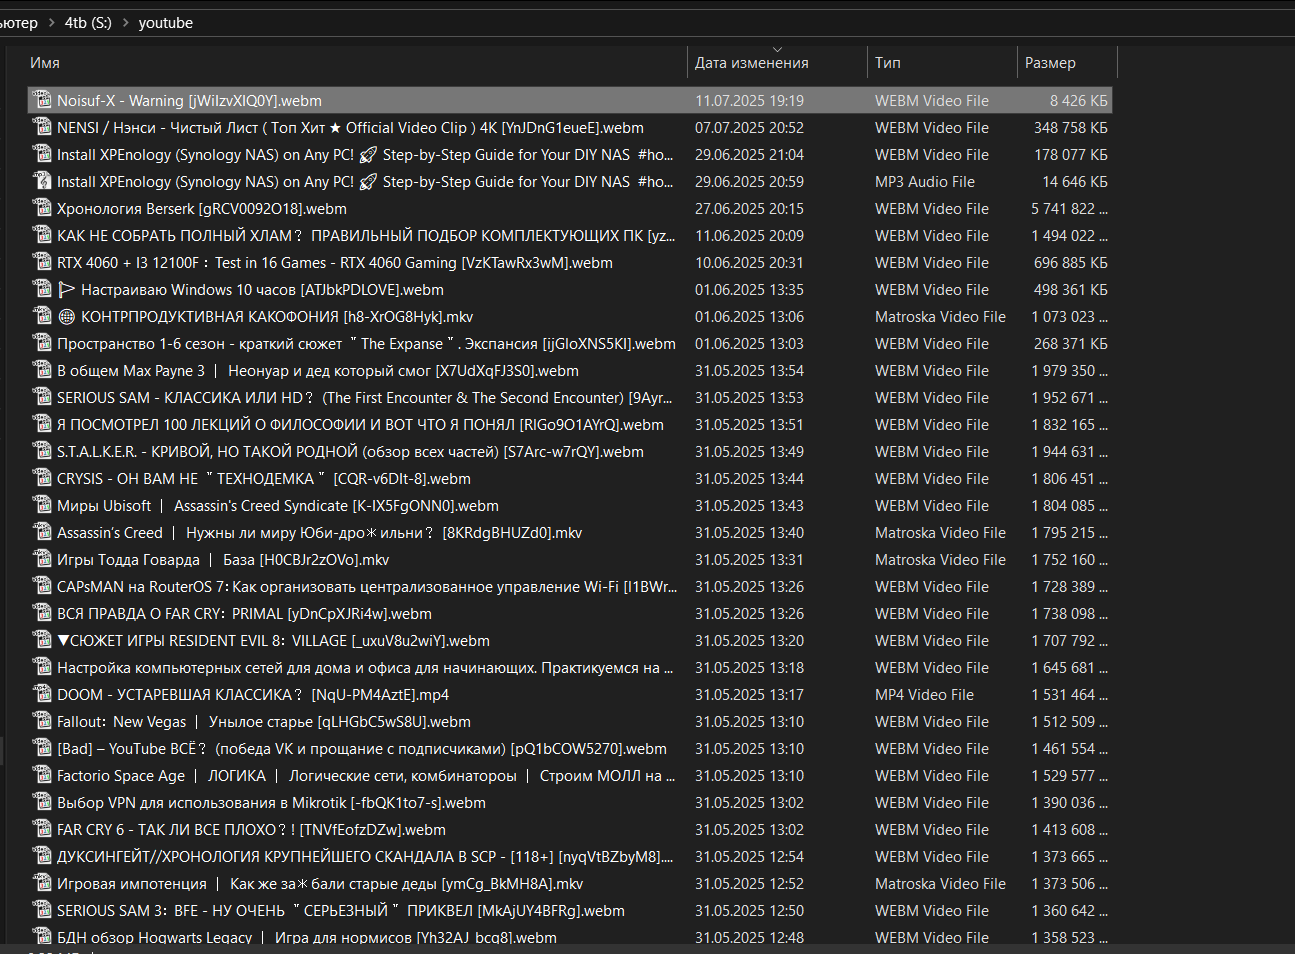Image resolution: width=1295 pixels, height=954 pixels.
Task: Click the size value 348 758 КБ
Action: point(1071,127)
